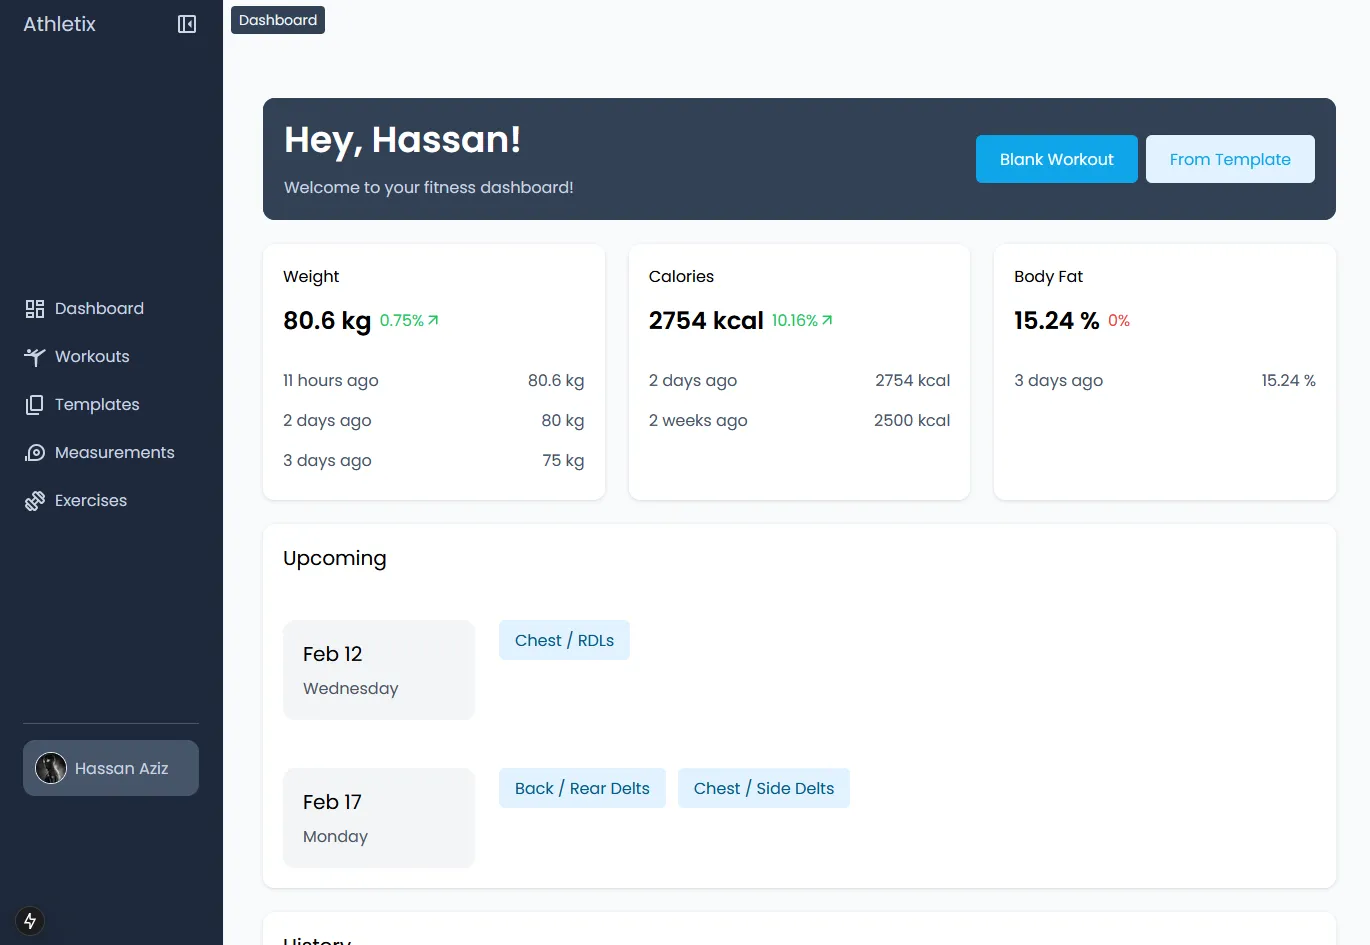Click the Feb 12 Wednesday date card
Image resolution: width=1370 pixels, height=945 pixels.
coord(378,670)
